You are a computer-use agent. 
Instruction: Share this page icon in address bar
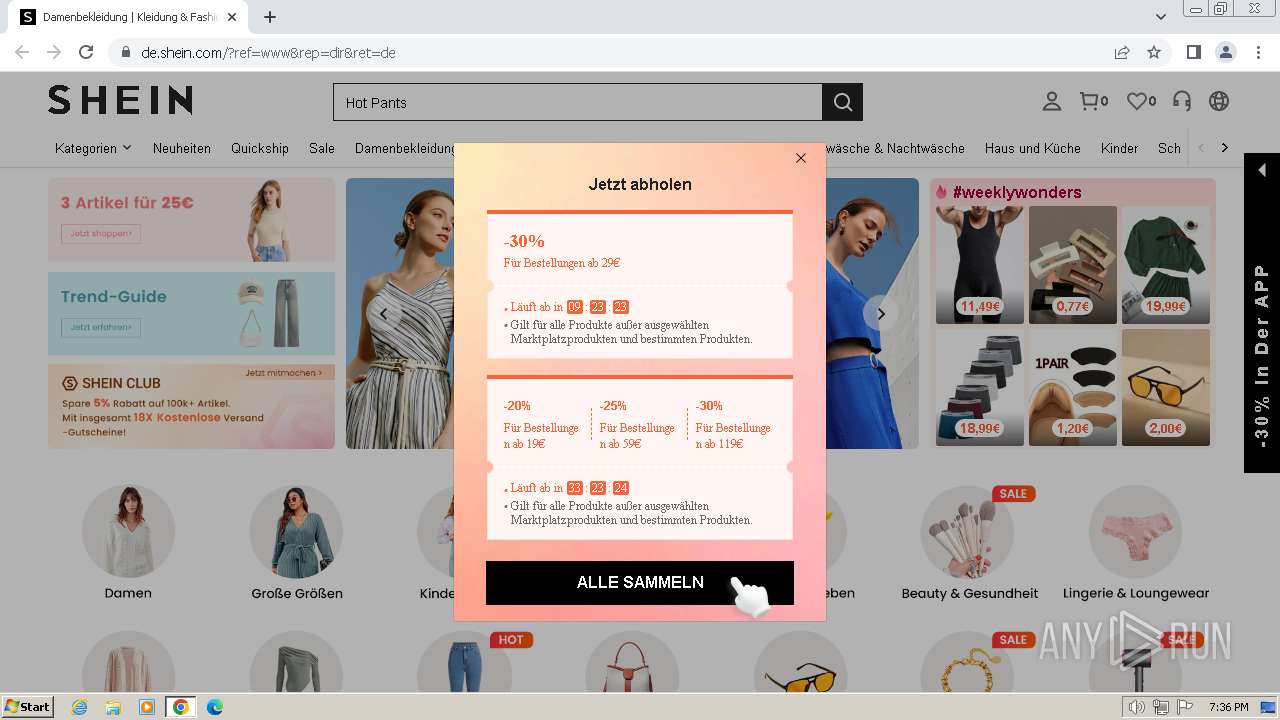click(1122, 52)
